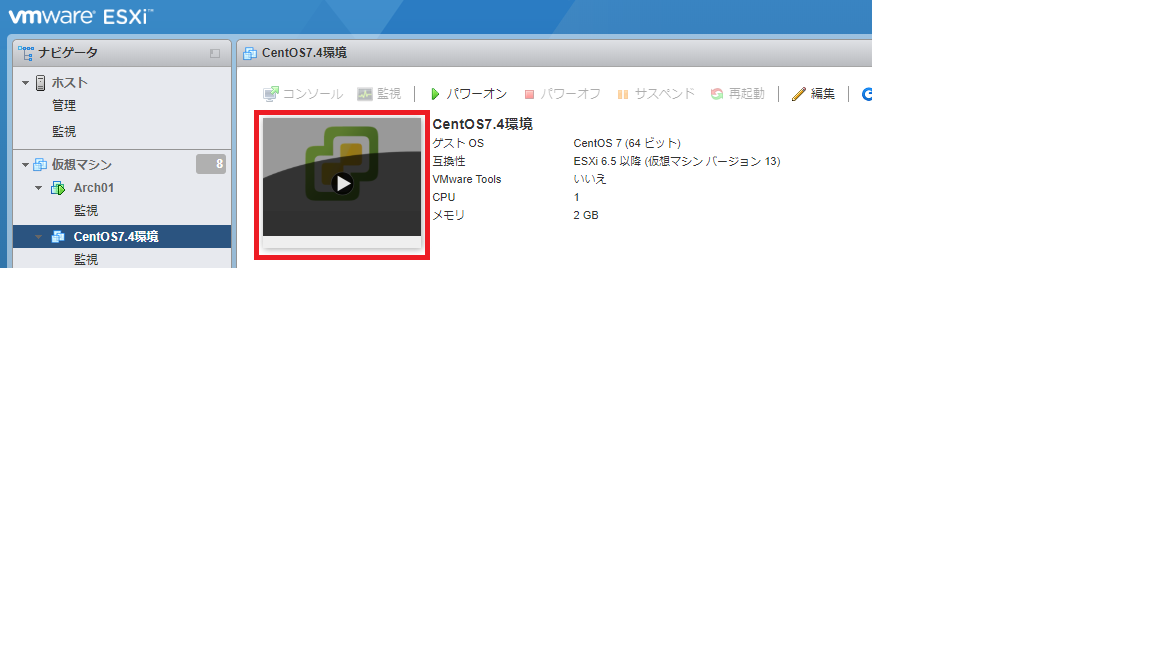The image size is (1152, 648).
Task: Click the ESXi 6.5 compatibility value
Action: pos(677,161)
